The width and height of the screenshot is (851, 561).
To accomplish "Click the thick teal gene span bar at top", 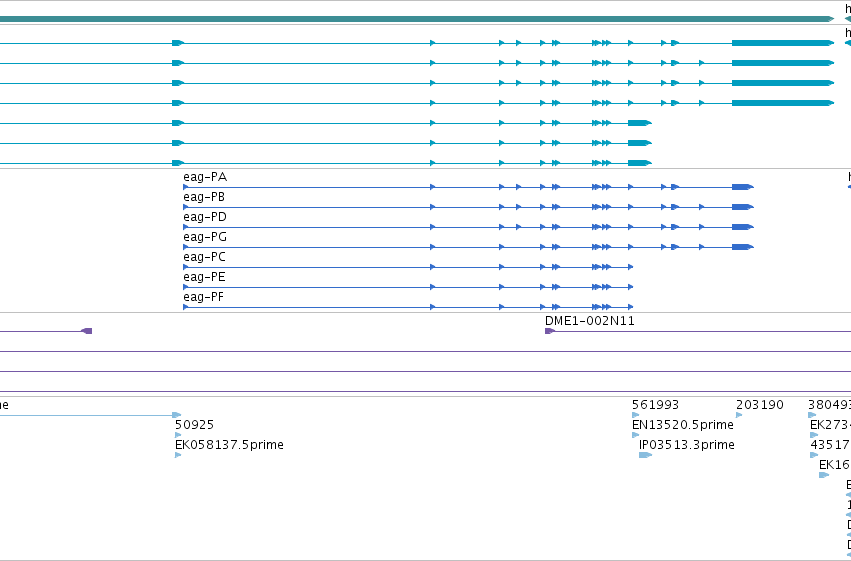I will pos(417,19).
